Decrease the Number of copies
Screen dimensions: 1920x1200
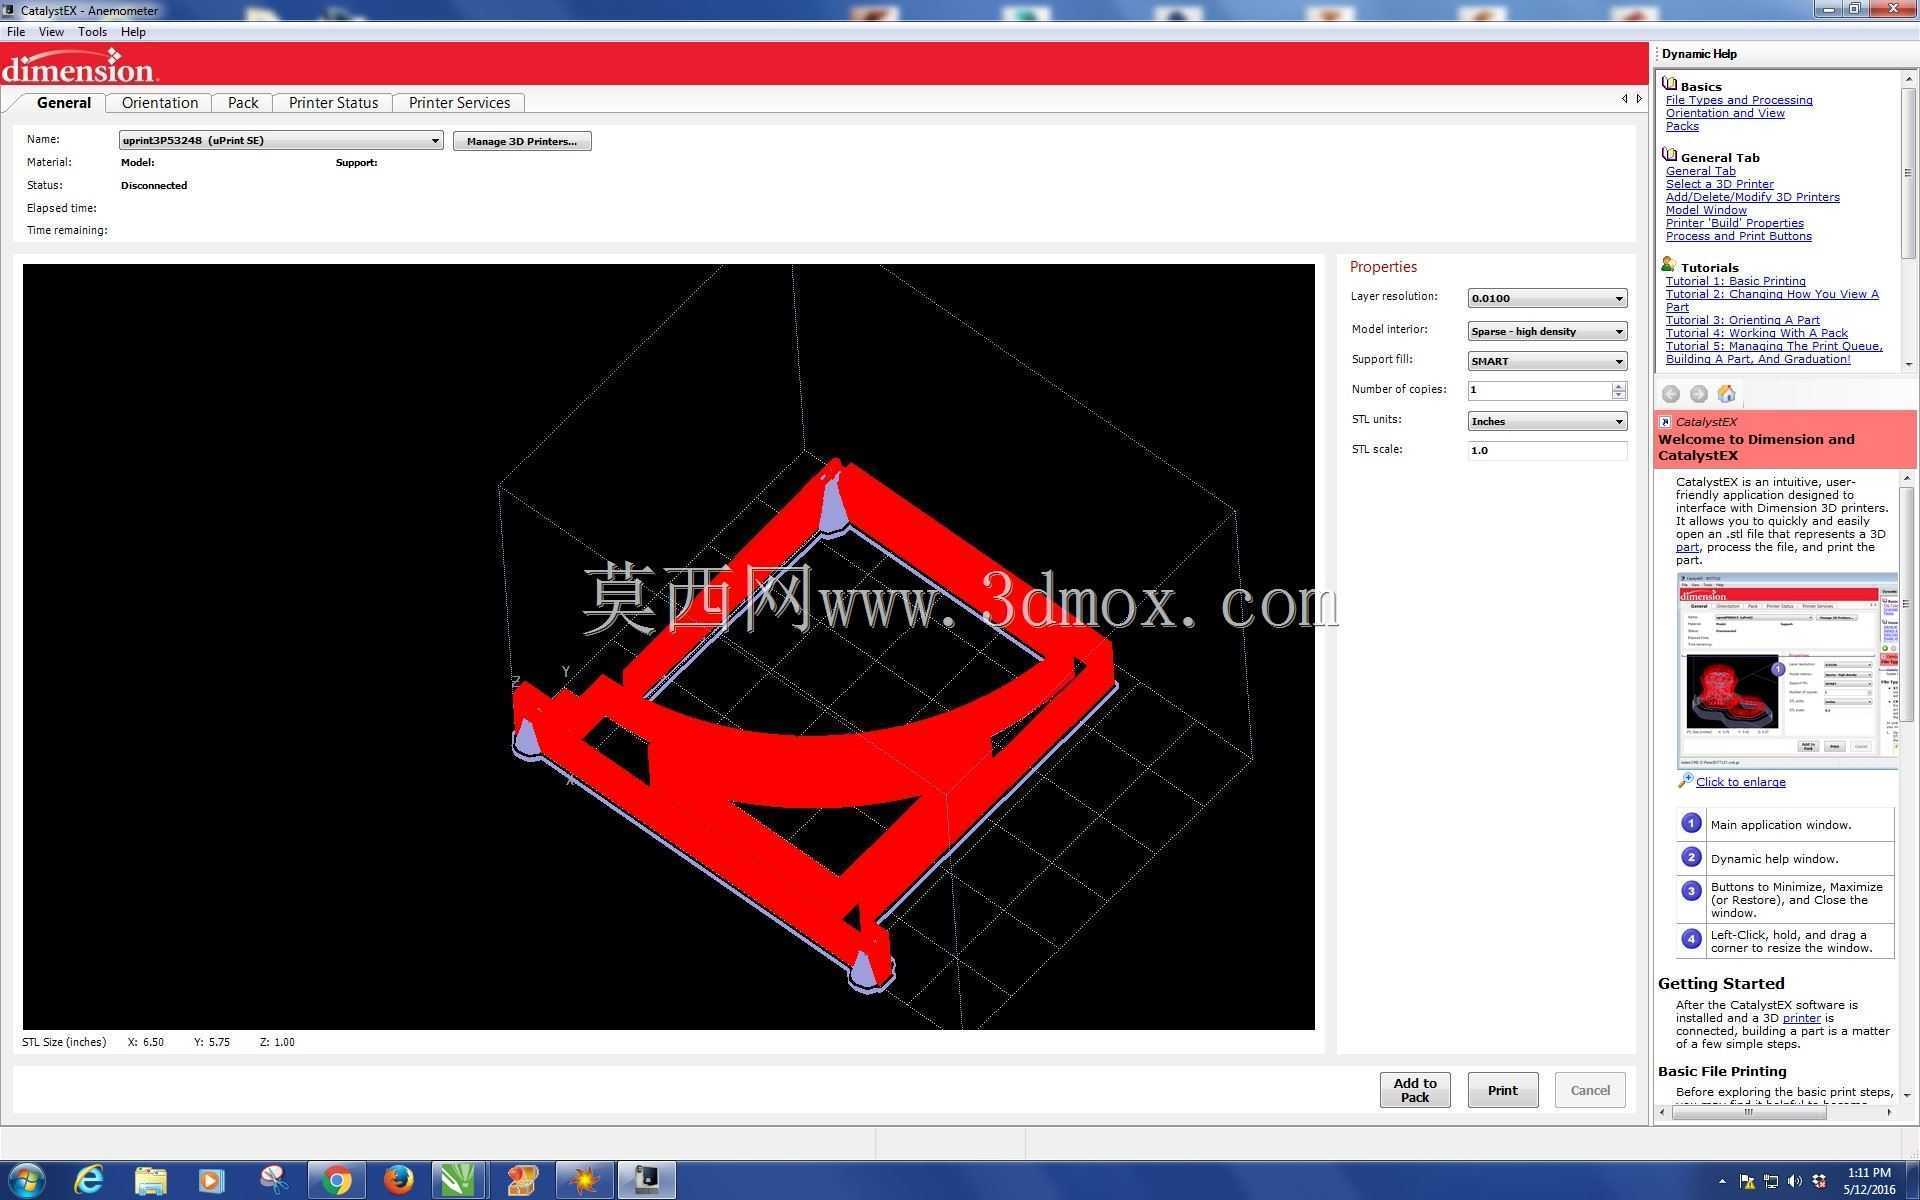click(x=1619, y=395)
